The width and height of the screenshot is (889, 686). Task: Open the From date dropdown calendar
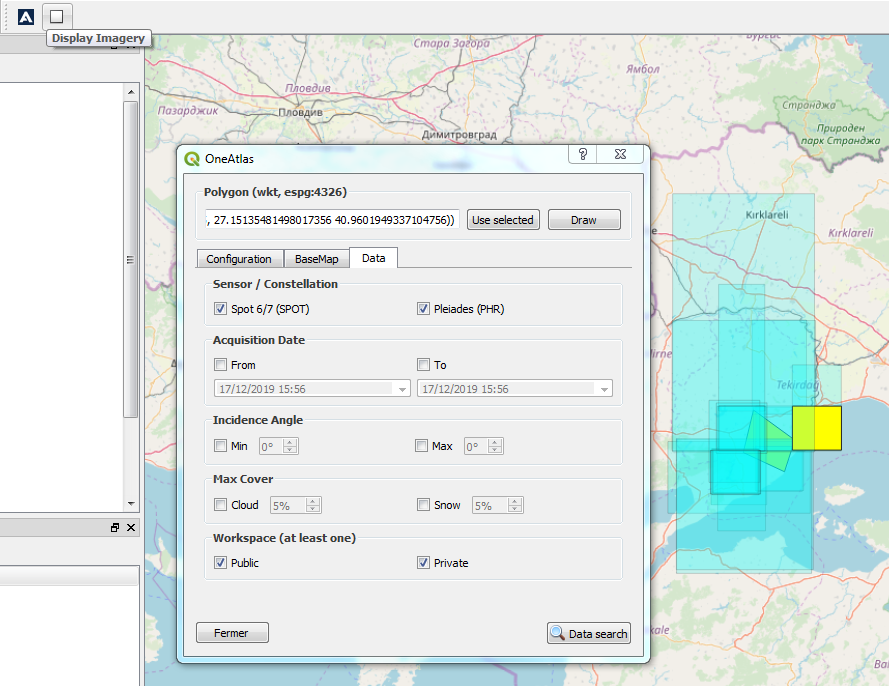click(x=402, y=389)
